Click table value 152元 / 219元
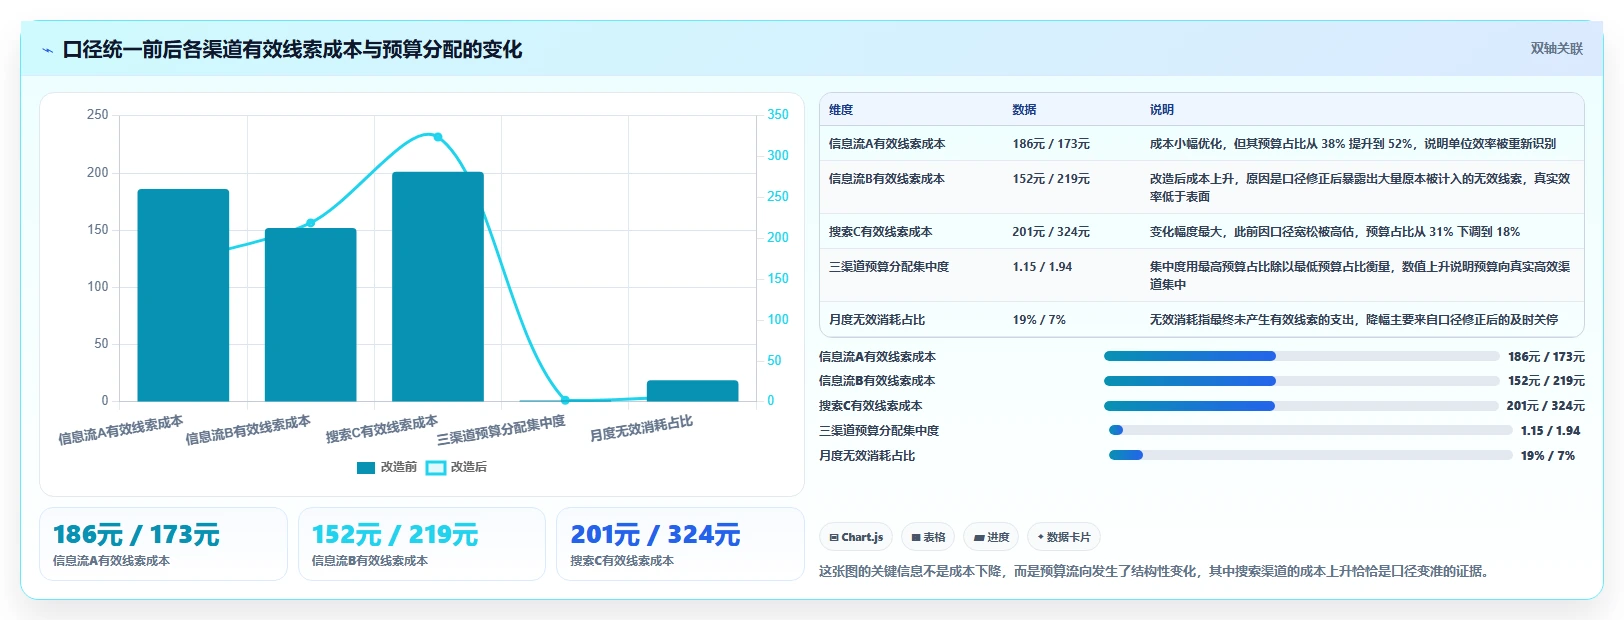 coord(1051,179)
